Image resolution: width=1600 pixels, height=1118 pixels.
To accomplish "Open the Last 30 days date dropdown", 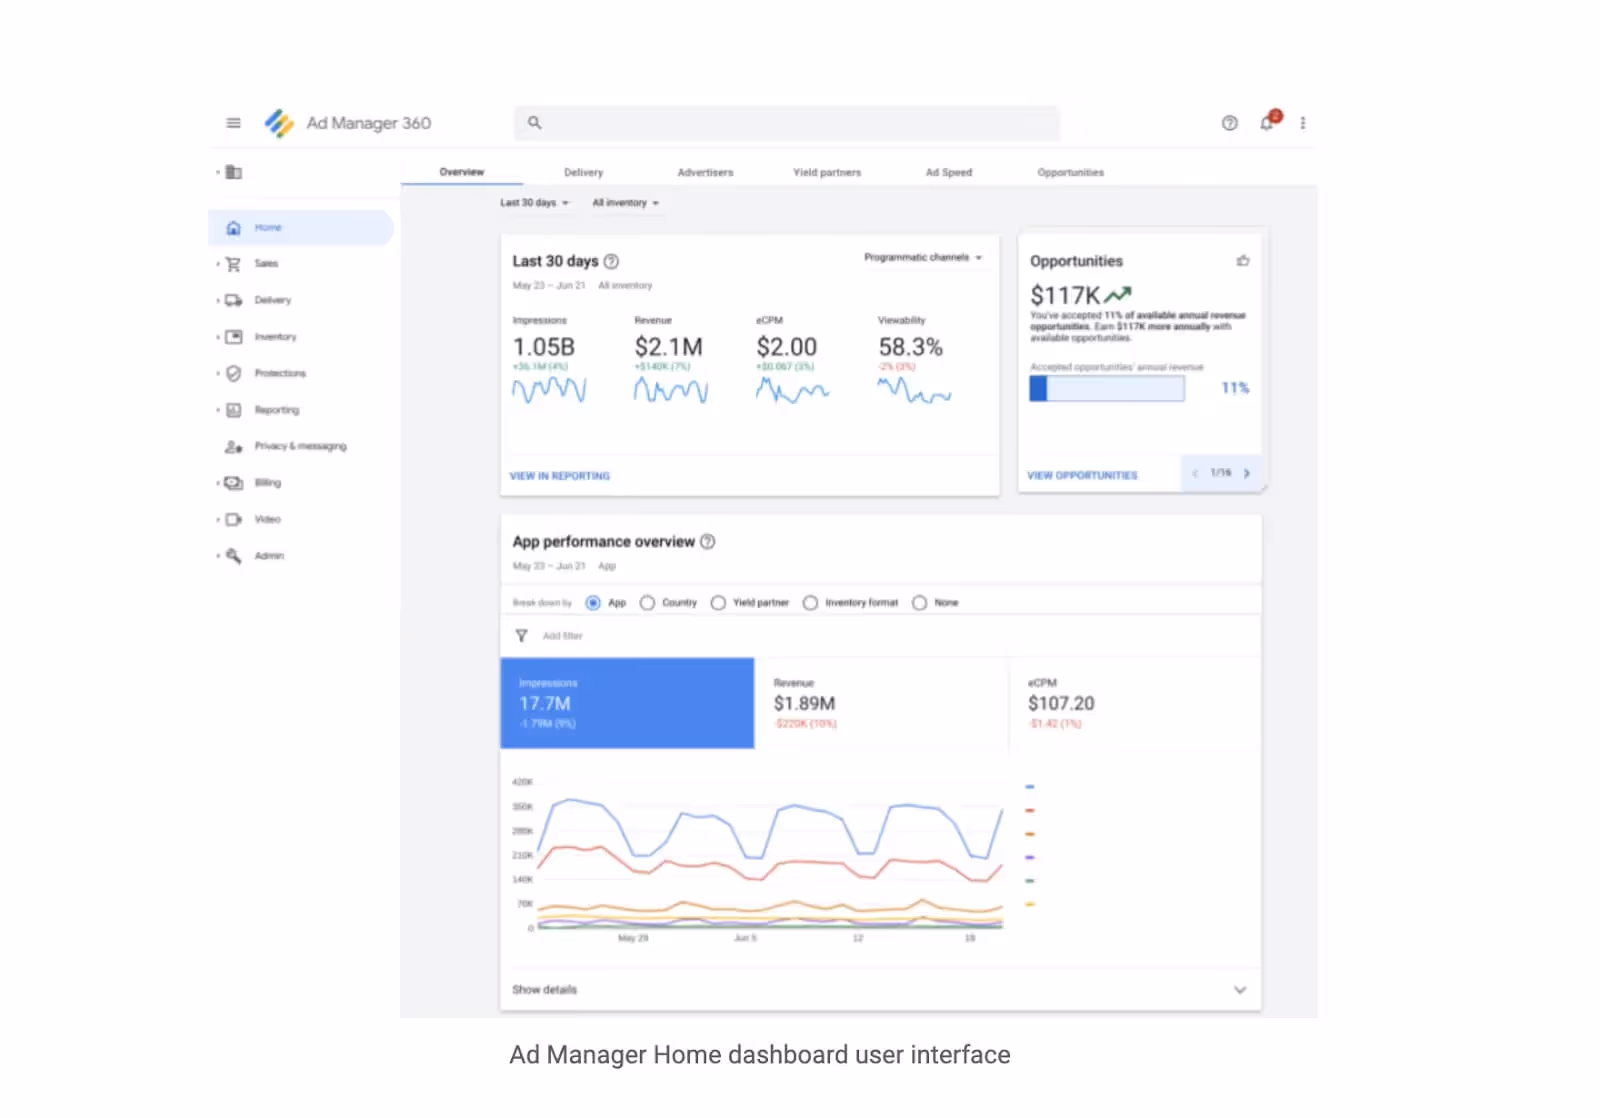I will 535,202.
